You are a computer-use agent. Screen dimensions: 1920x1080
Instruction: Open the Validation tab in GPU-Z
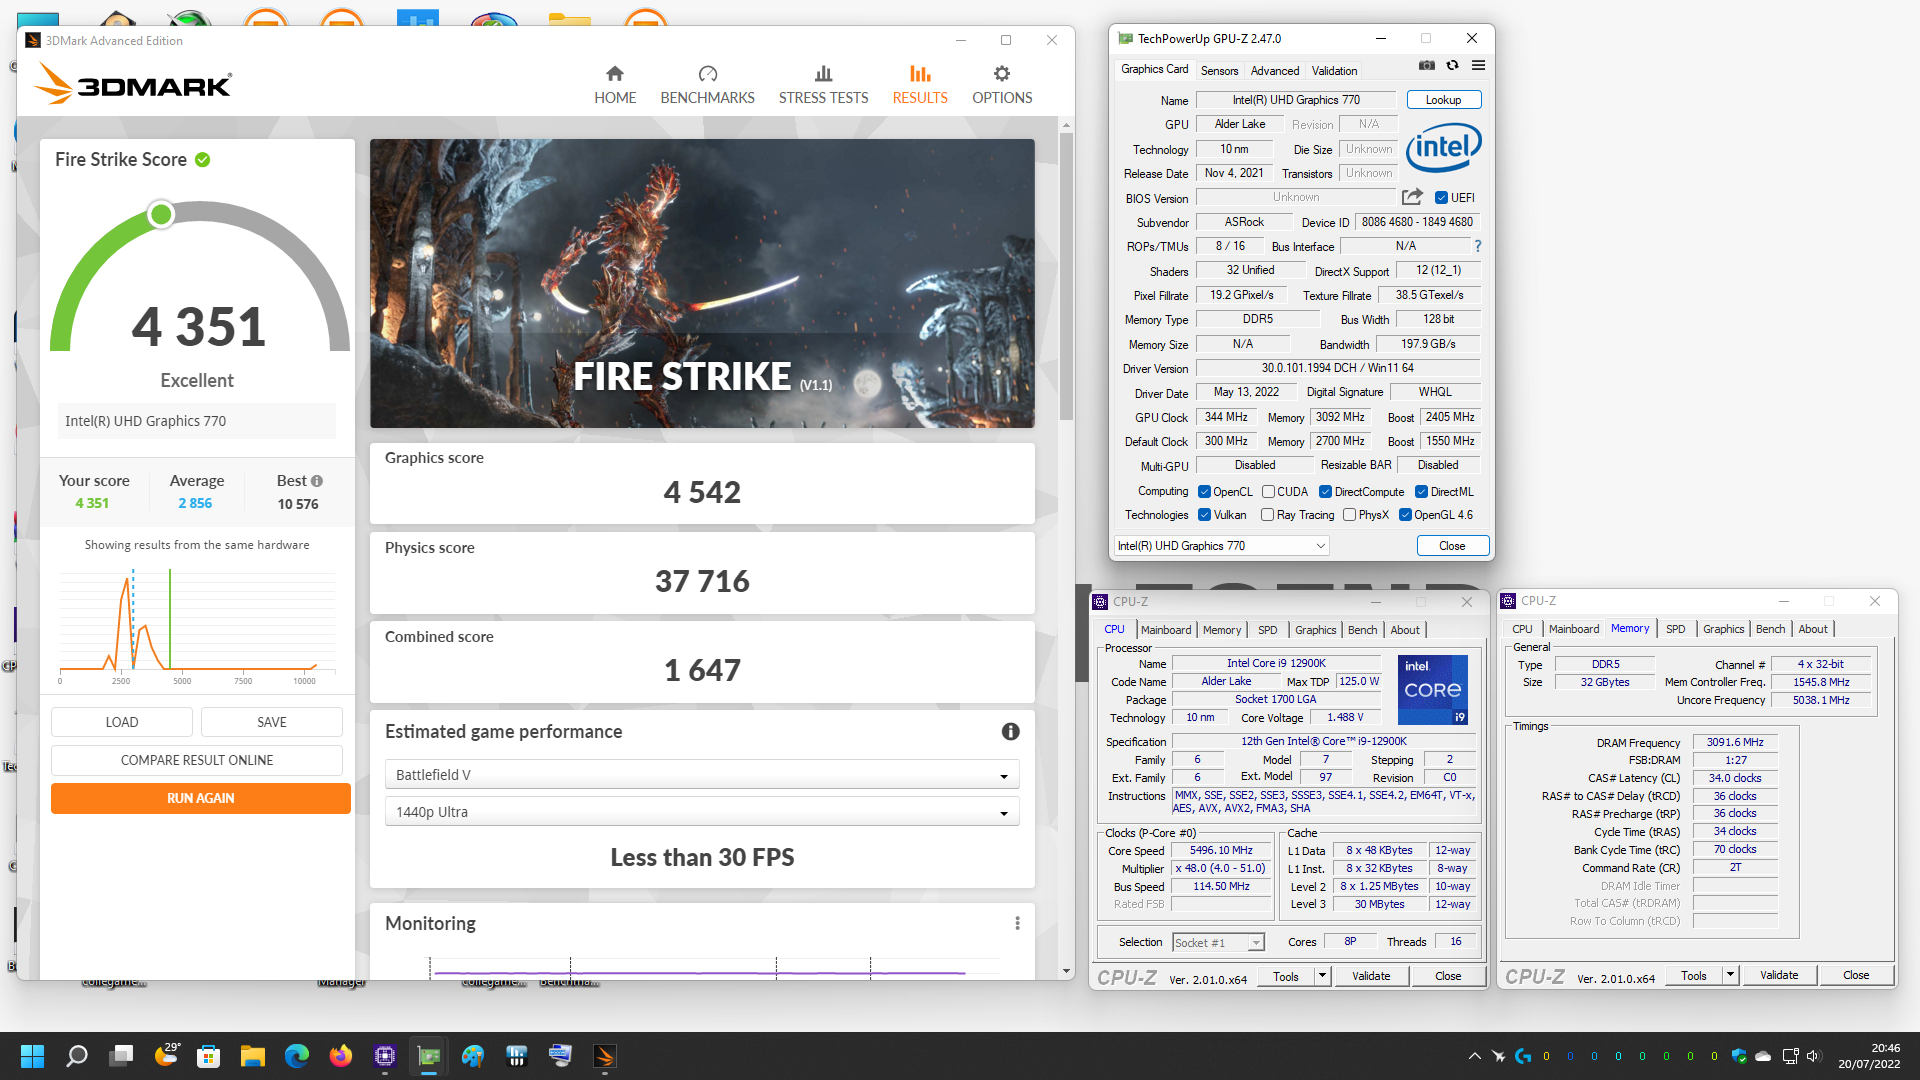pos(1334,71)
